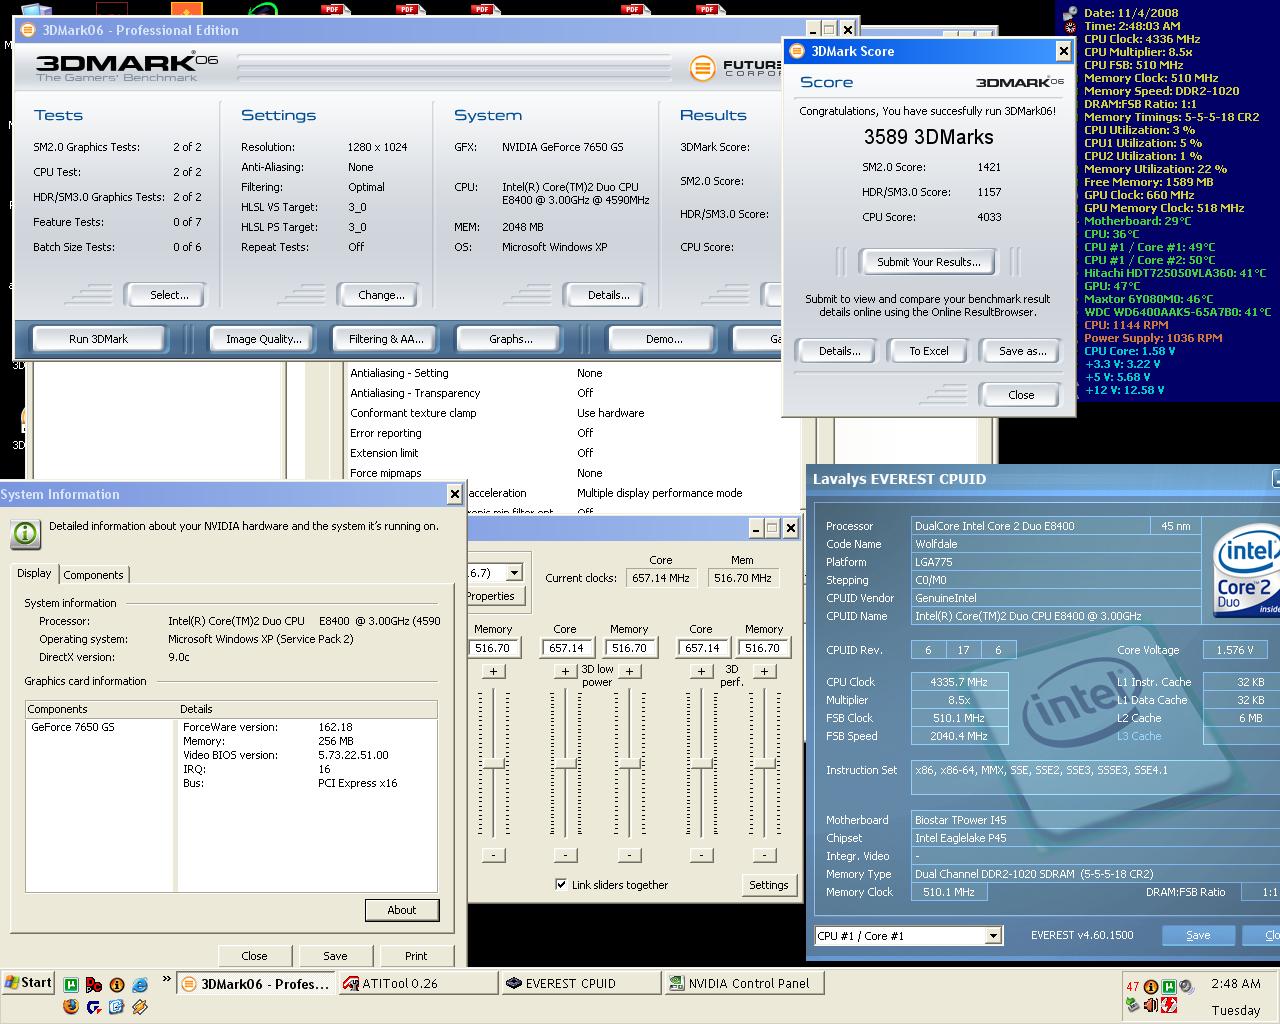The width and height of the screenshot is (1280, 1024).
Task: Open Graphs in 3DMark06
Action: click(511, 339)
